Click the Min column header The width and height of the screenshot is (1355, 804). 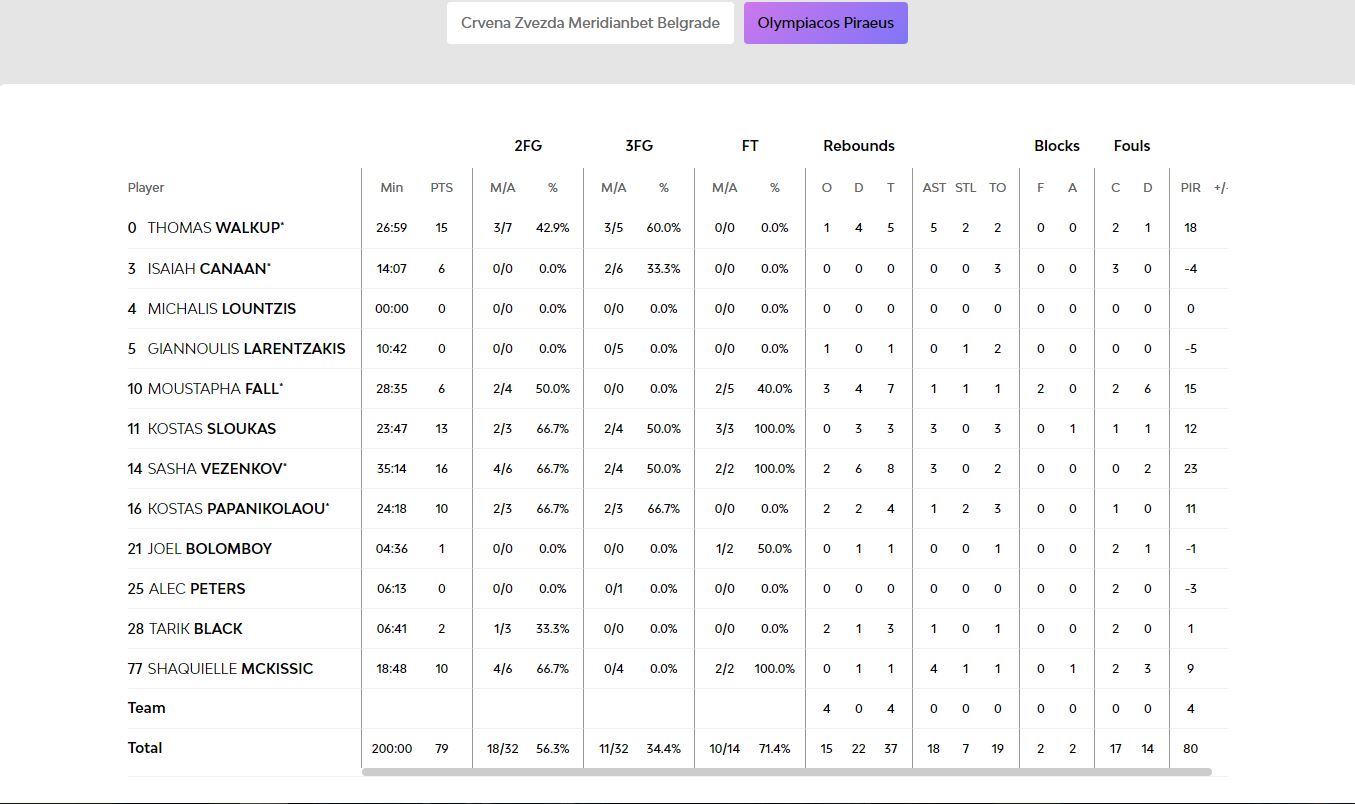tap(391, 188)
